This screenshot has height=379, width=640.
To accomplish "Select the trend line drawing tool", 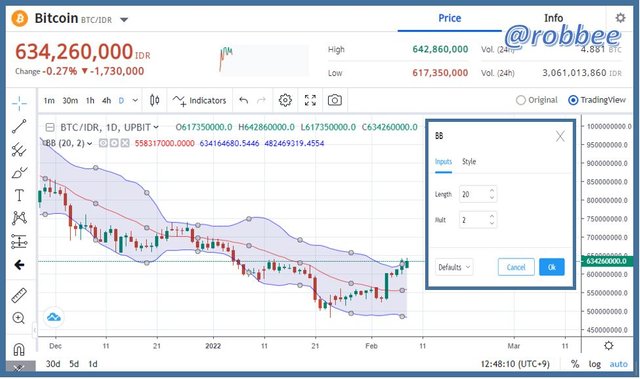I will point(19,126).
